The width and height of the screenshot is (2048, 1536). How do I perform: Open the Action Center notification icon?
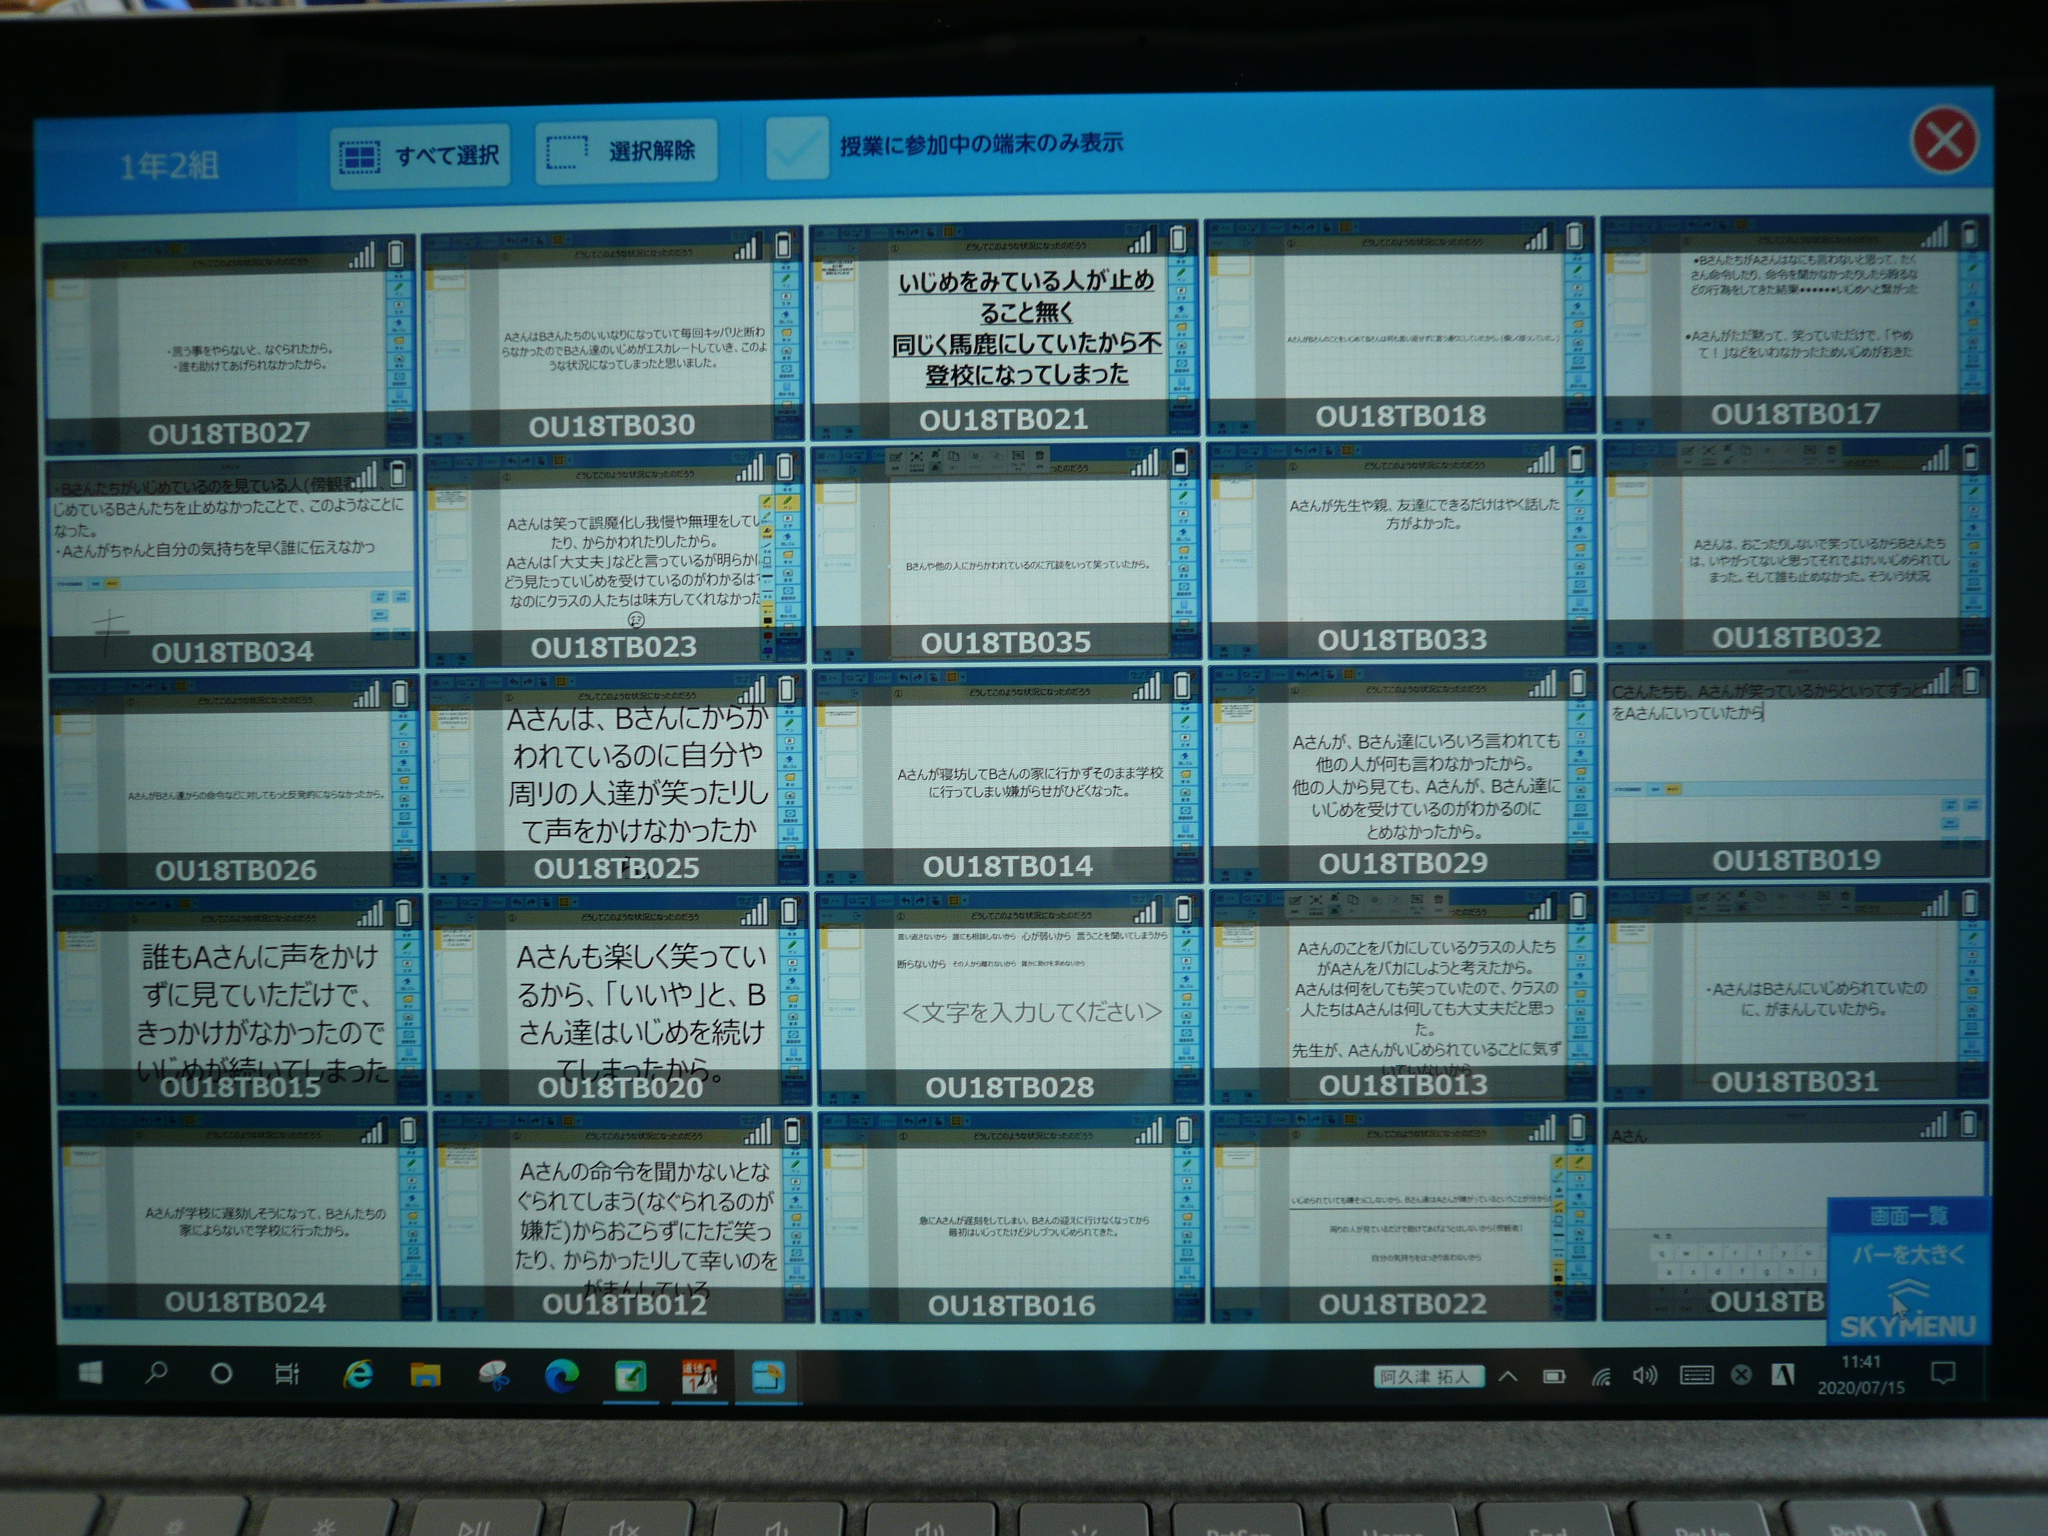1943,1374
